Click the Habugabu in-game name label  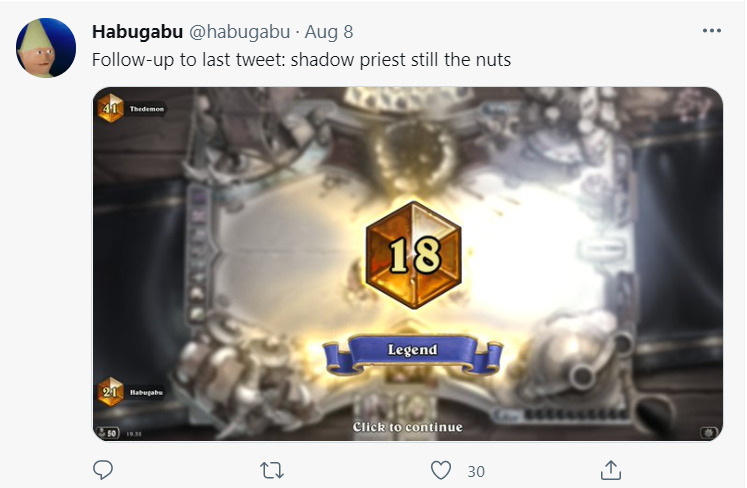click(x=146, y=393)
